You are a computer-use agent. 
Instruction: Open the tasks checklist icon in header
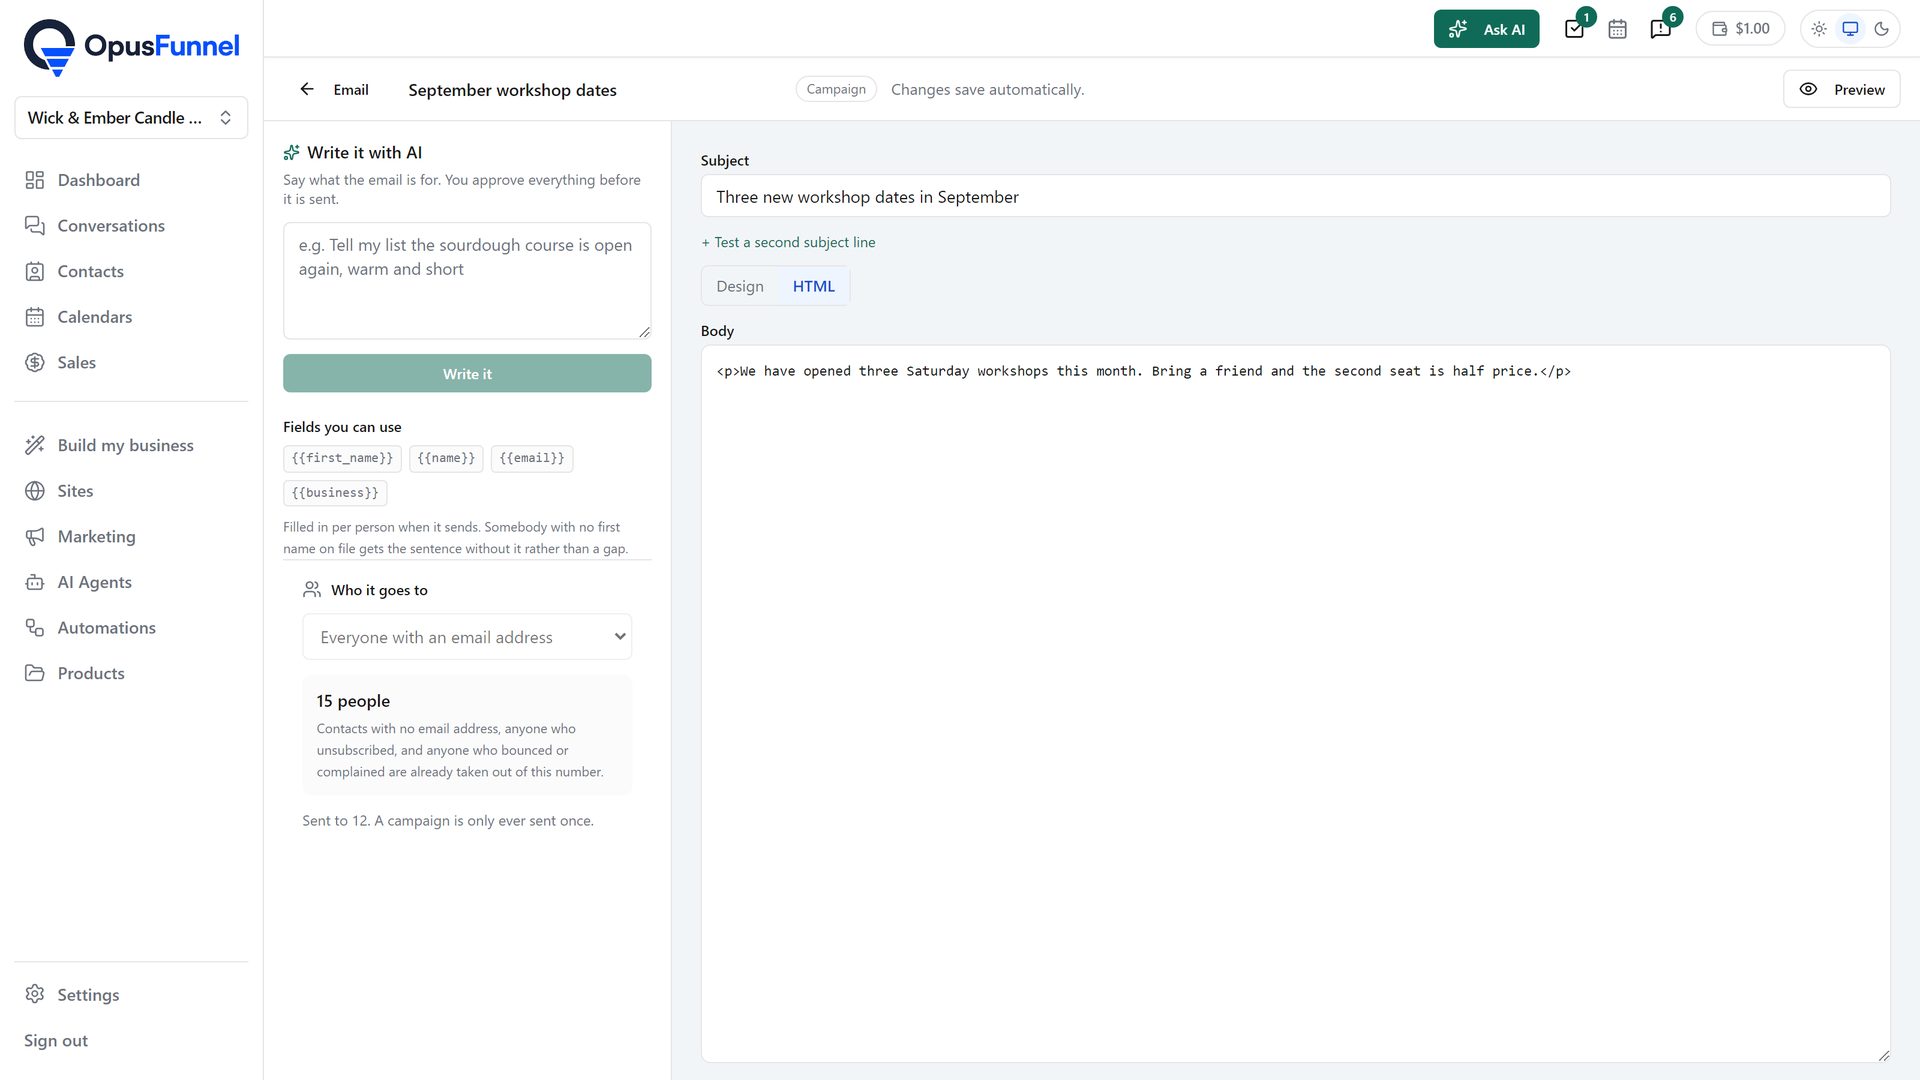coord(1574,29)
